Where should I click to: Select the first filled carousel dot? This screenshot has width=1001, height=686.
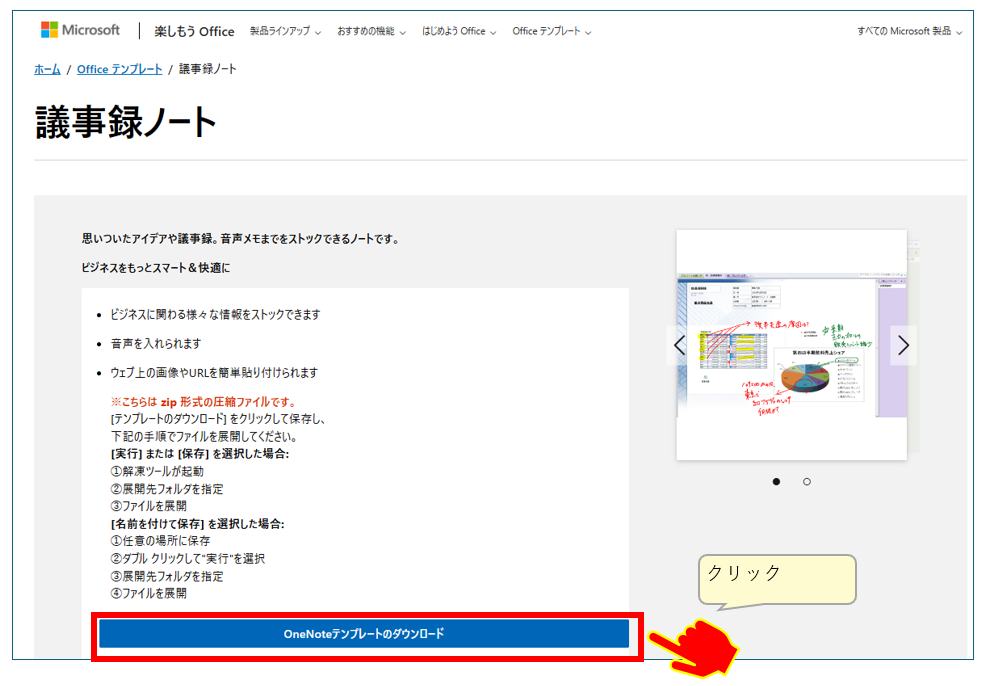776,482
